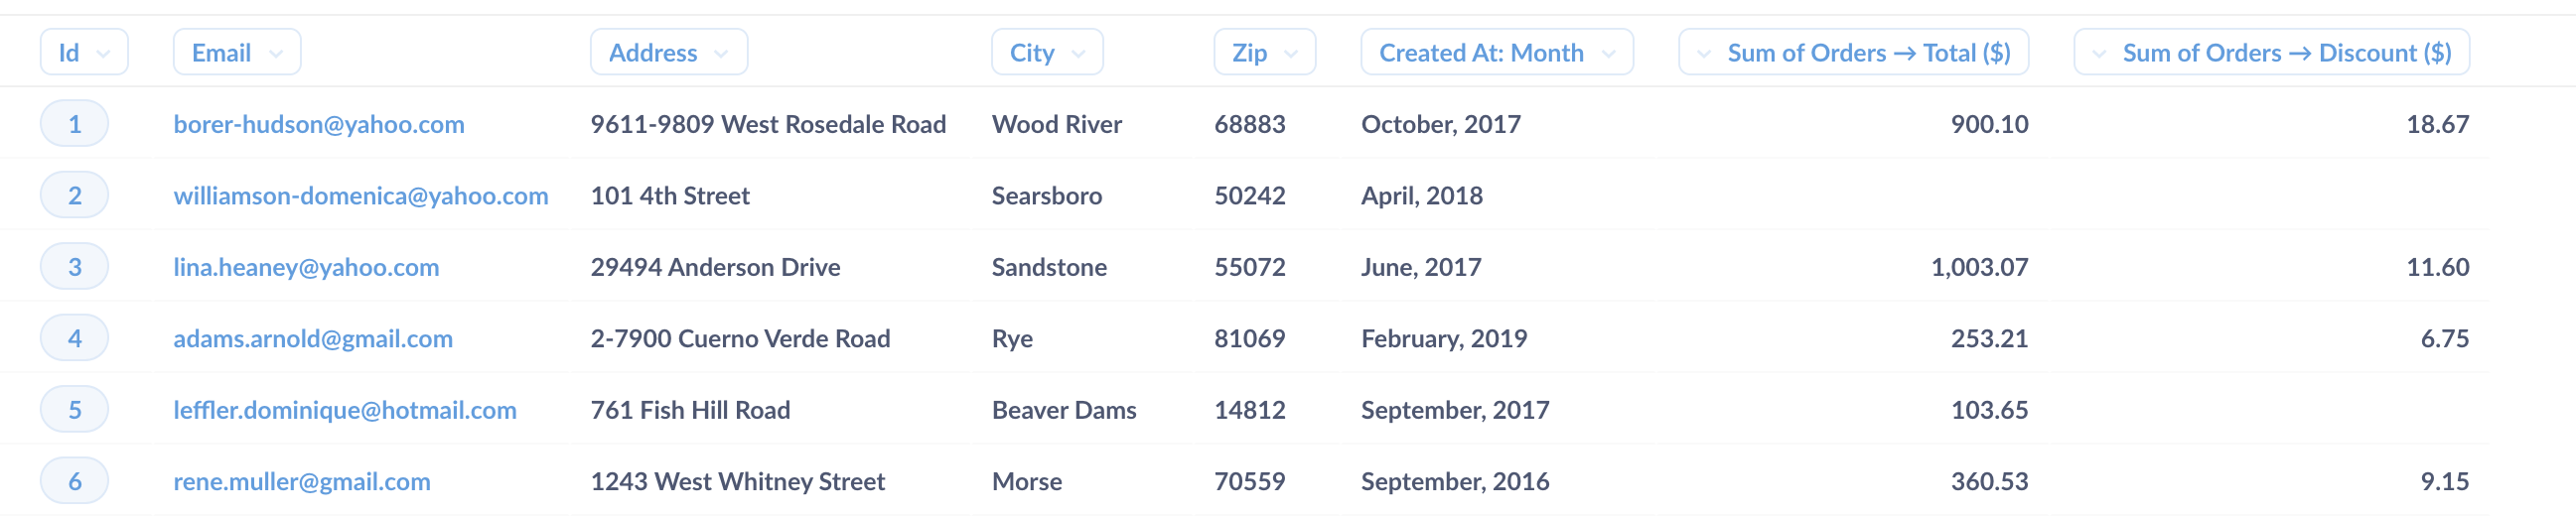Click the borer-hudson@yahoo.com email link
Screen dimensions: 2576x518
(319, 124)
